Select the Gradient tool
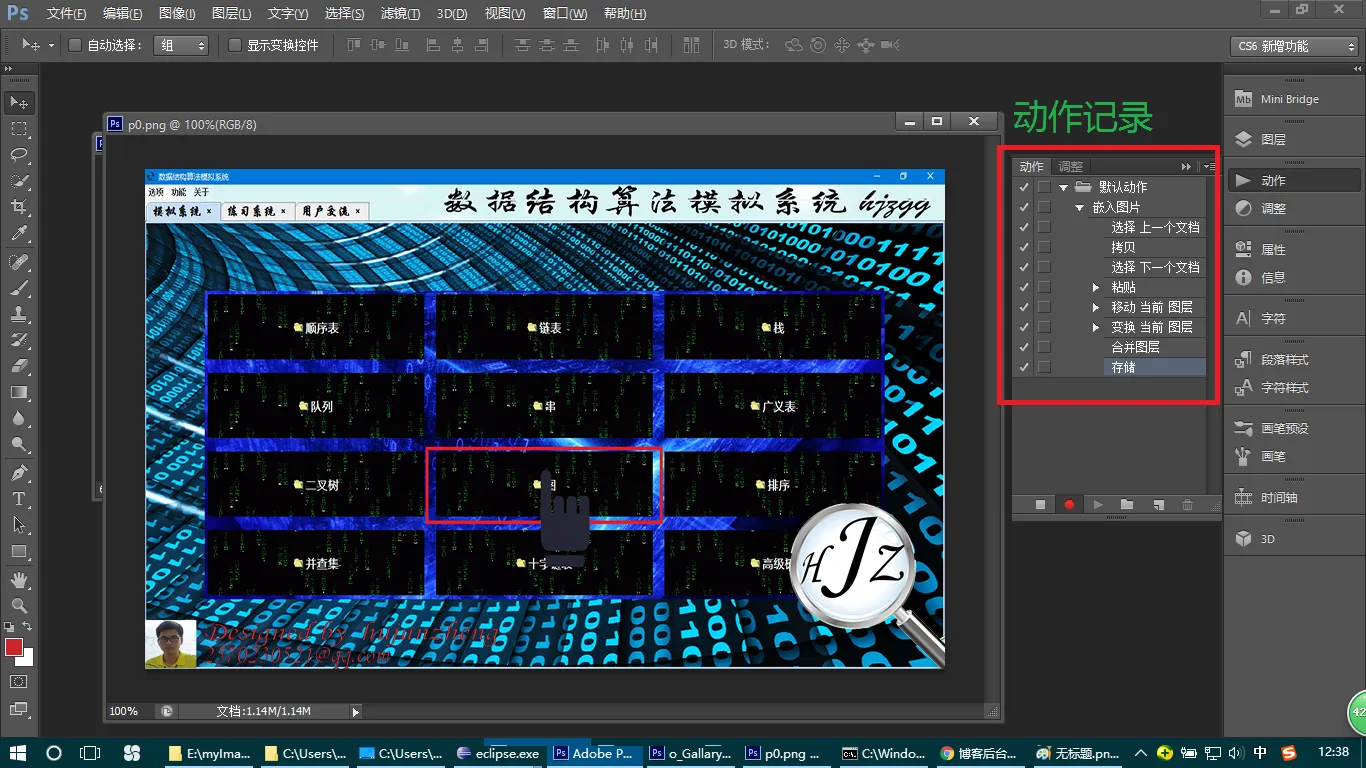Image resolution: width=1366 pixels, height=768 pixels. click(19, 392)
